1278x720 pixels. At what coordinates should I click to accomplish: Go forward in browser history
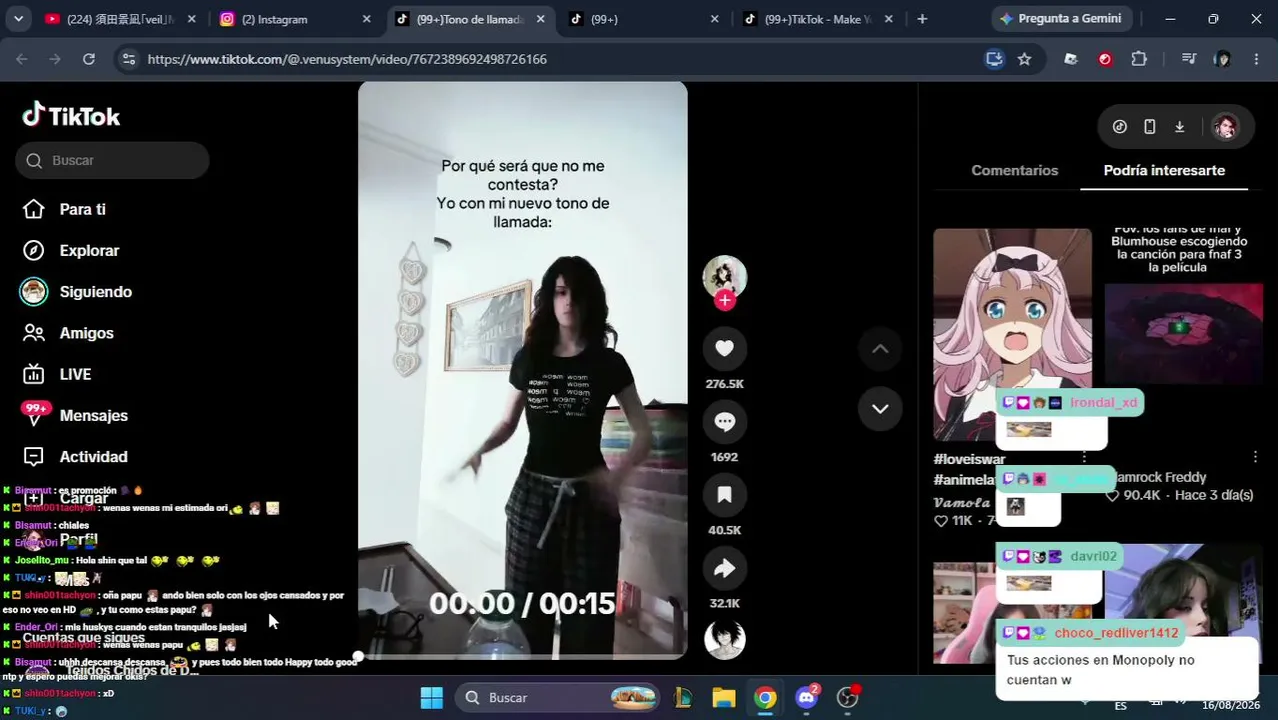[x=55, y=59]
